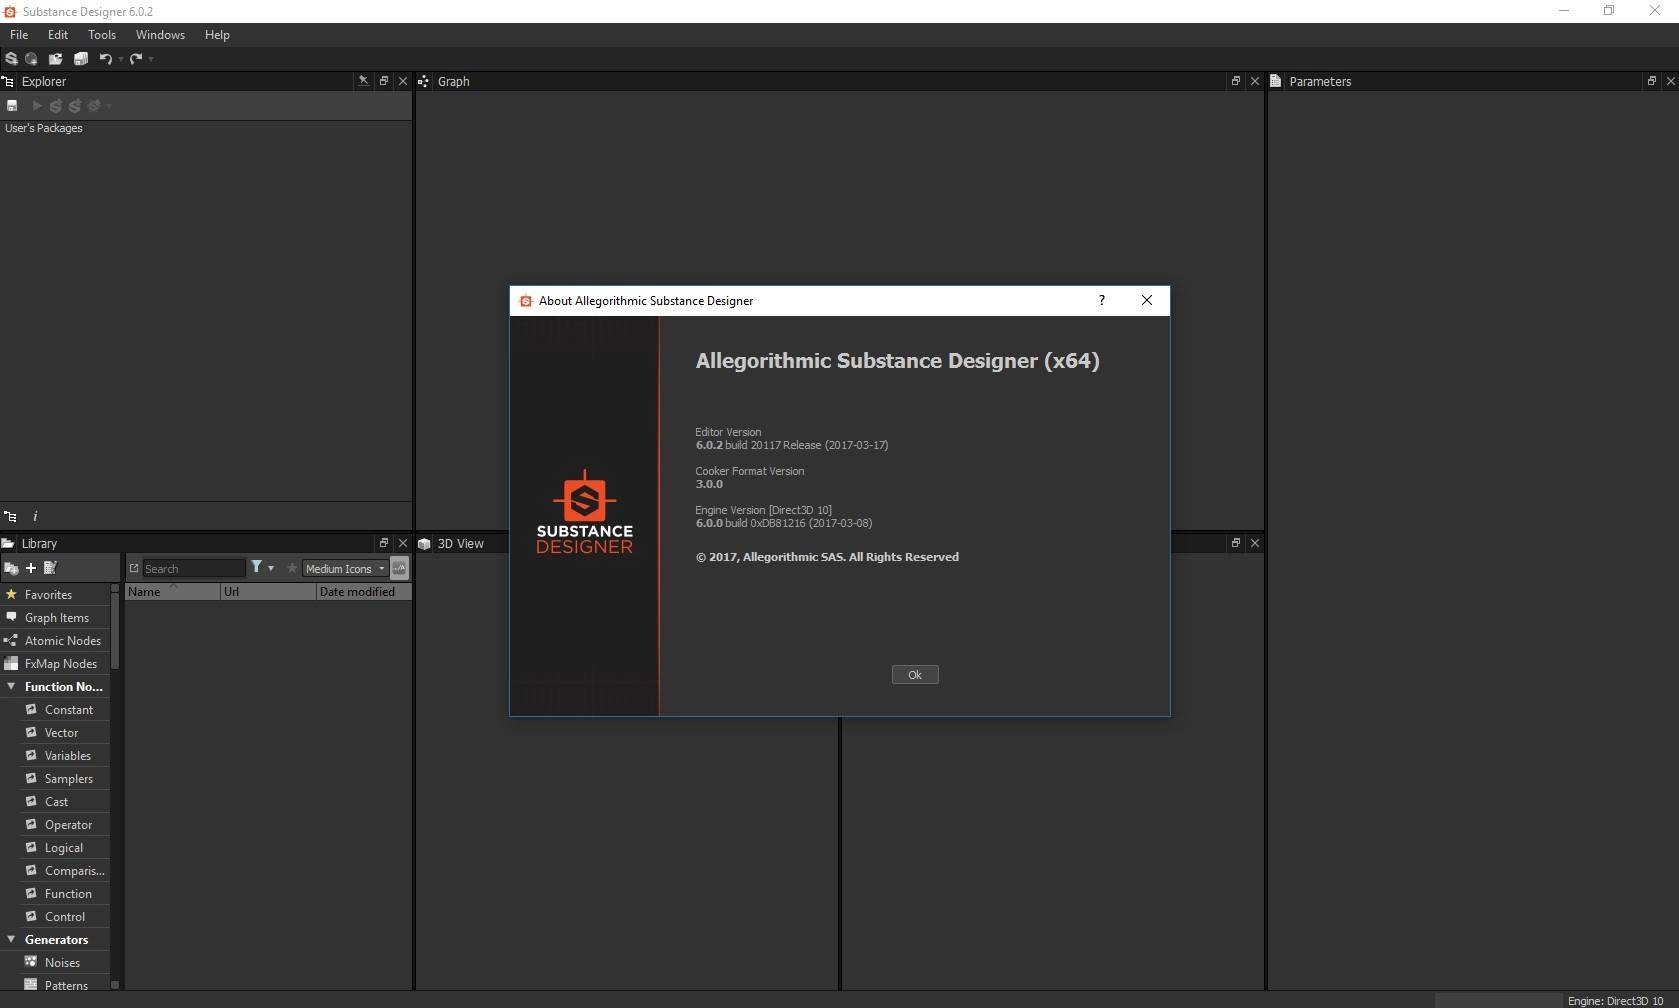The width and height of the screenshot is (1679, 1008).
Task: Click the save icon in Explorer toolbar
Action: pos(12,105)
